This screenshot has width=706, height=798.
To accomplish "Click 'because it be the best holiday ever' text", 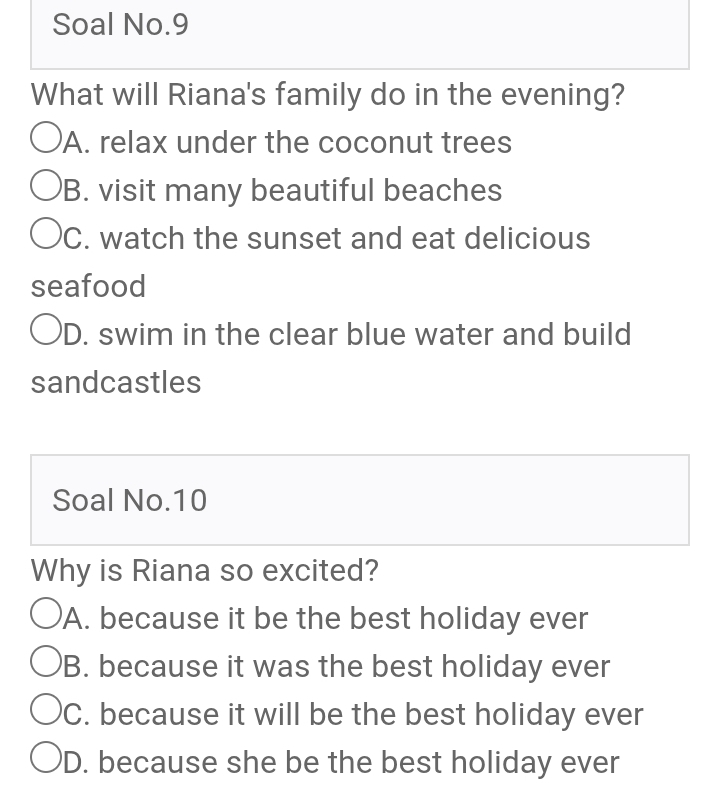I will [x=343, y=618].
